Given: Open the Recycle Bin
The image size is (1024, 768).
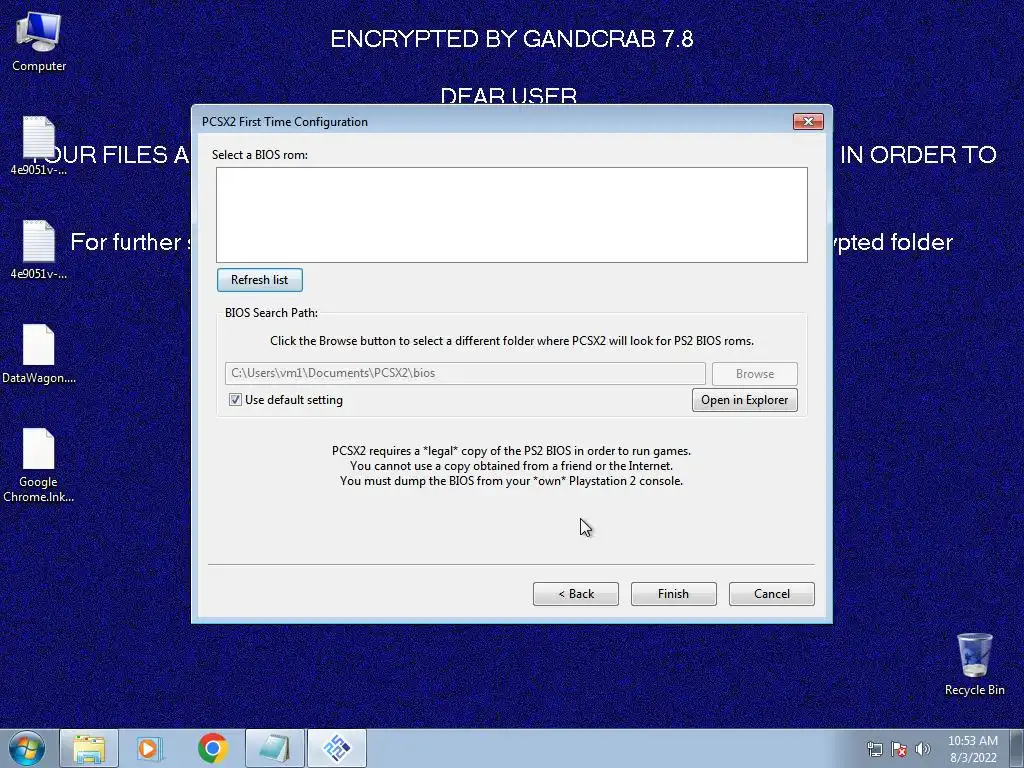Looking at the screenshot, I should (x=974, y=664).
